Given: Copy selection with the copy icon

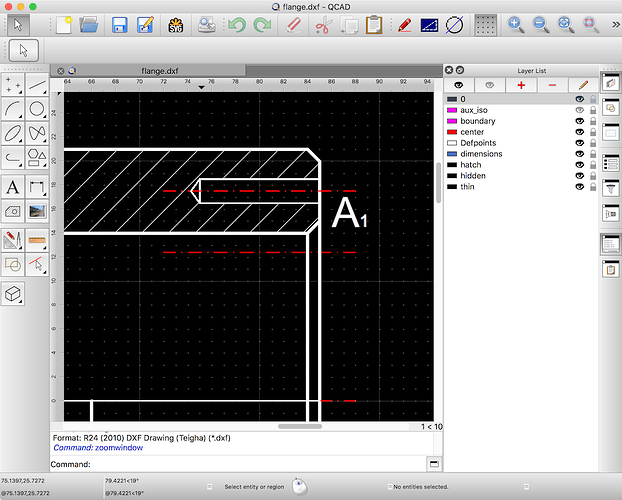Looking at the screenshot, I should click(x=349, y=25).
